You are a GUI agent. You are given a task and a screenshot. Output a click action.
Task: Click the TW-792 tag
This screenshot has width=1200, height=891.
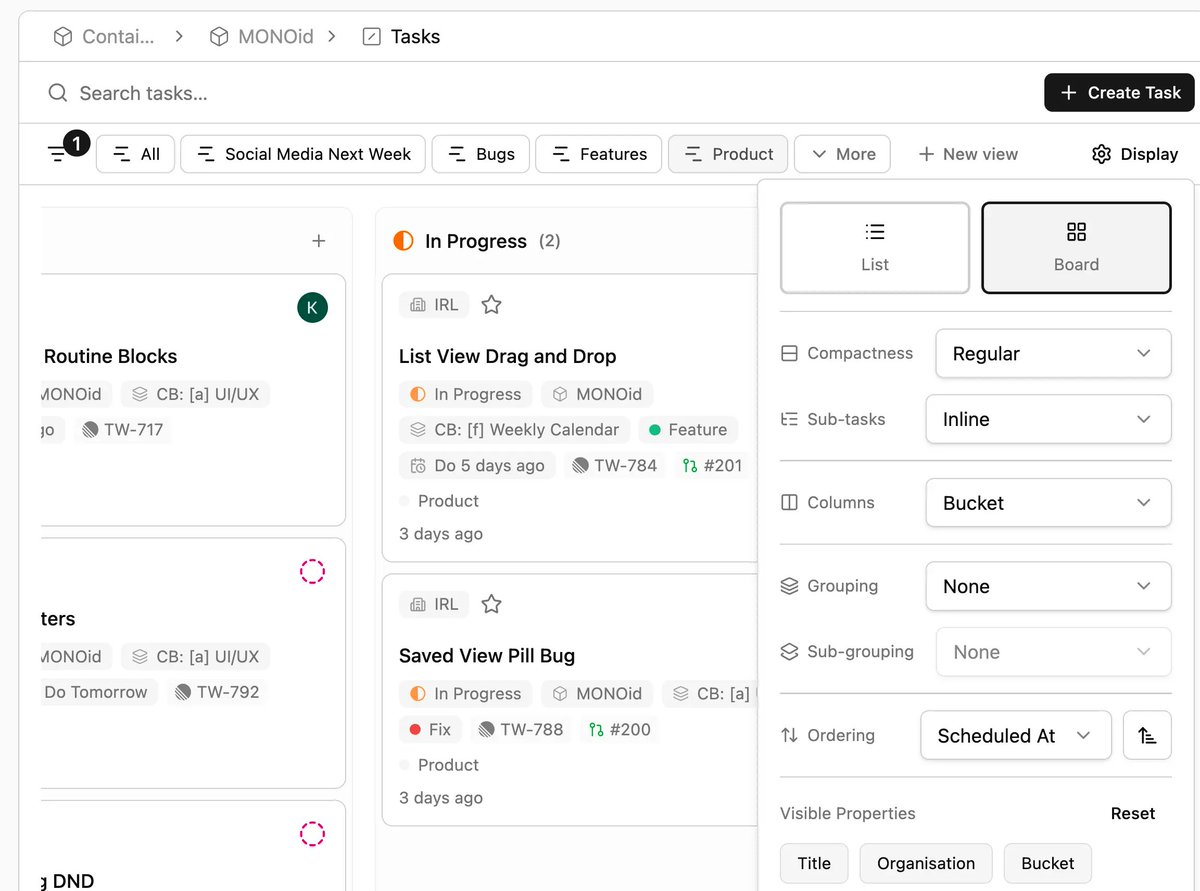(x=217, y=692)
